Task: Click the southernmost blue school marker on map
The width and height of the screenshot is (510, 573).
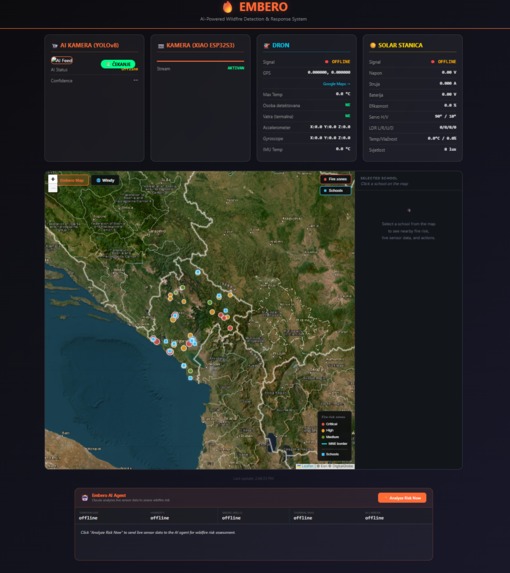Action: tap(190, 378)
